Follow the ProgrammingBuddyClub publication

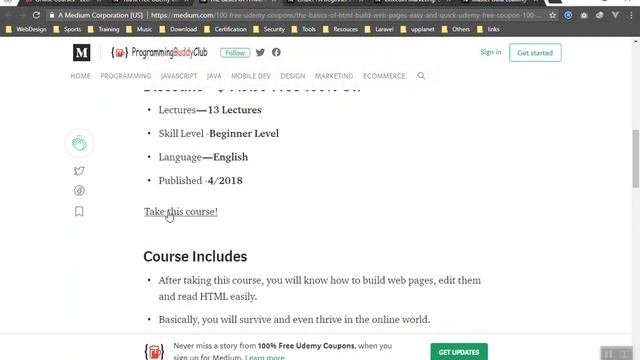(x=235, y=53)
